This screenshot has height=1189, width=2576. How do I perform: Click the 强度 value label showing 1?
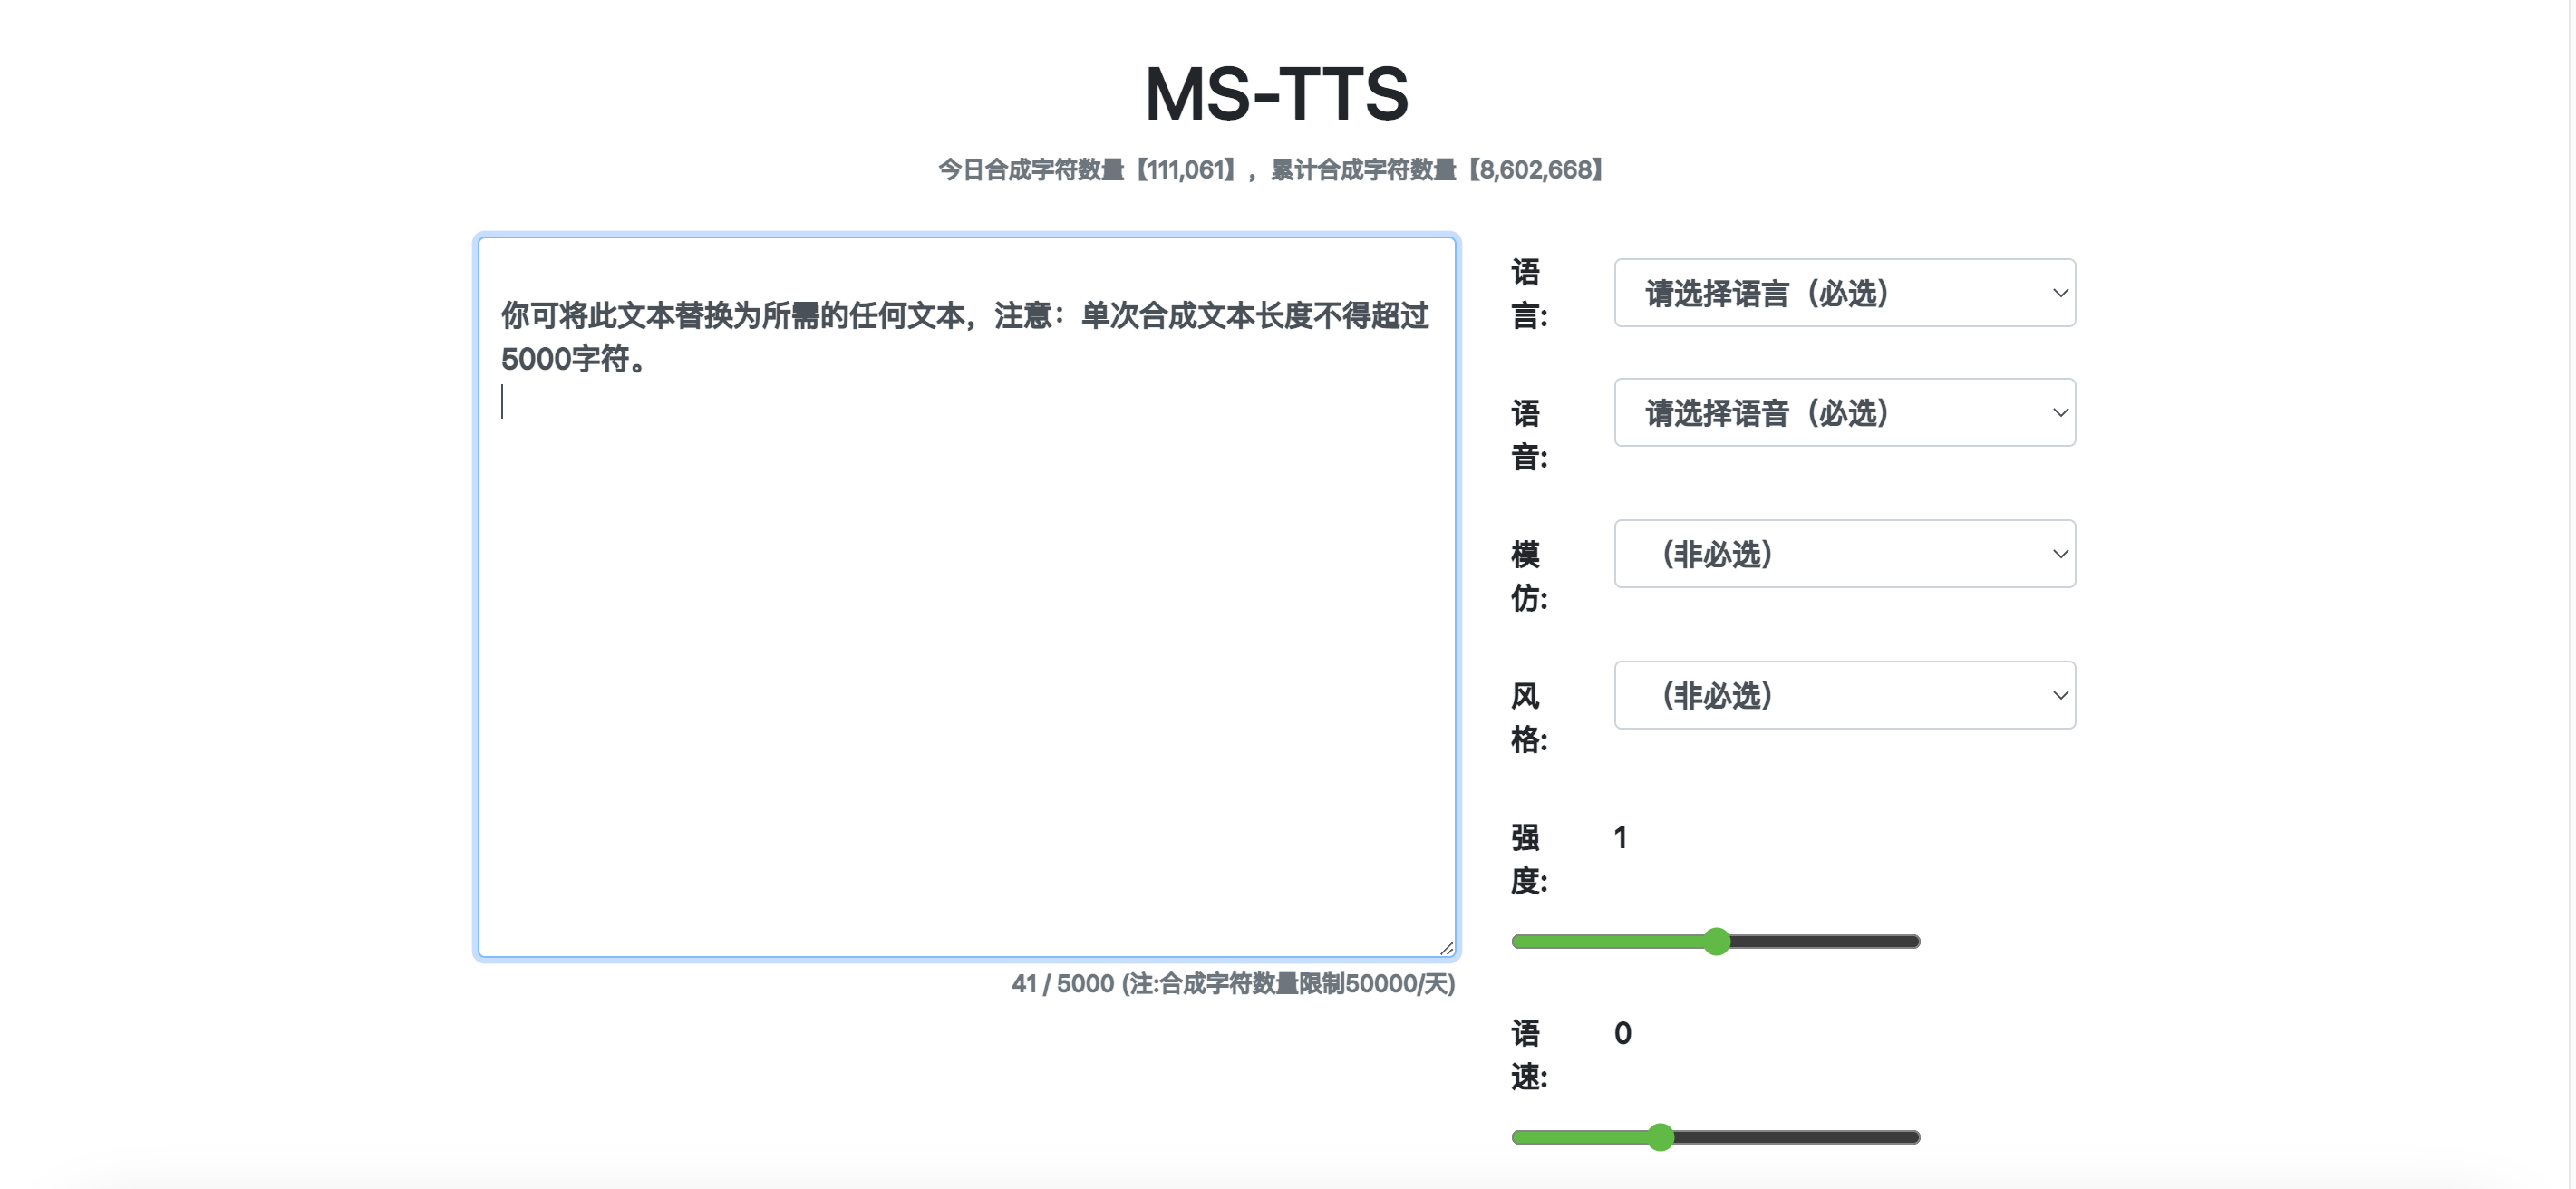1621,838
